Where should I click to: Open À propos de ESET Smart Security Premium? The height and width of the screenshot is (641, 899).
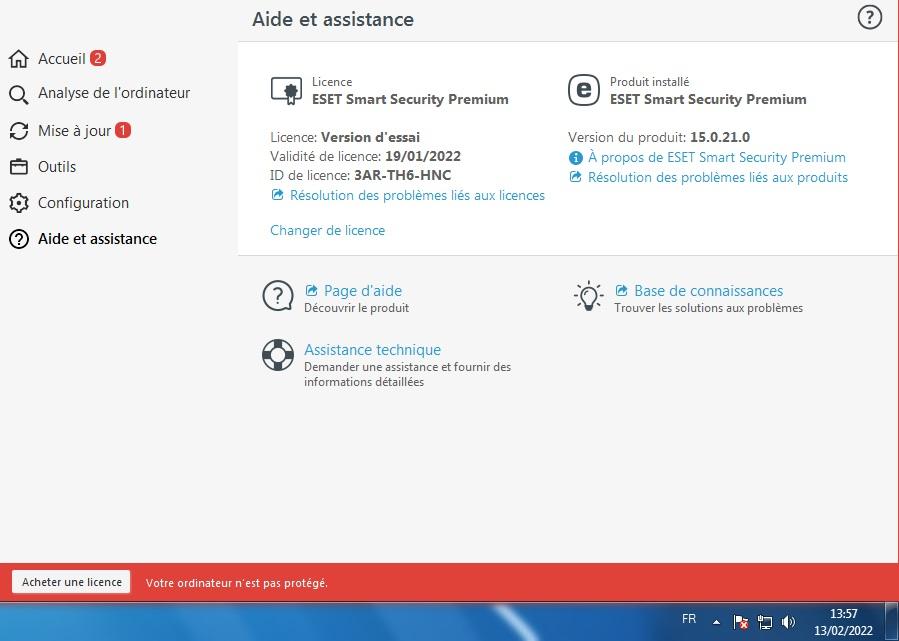717,158
